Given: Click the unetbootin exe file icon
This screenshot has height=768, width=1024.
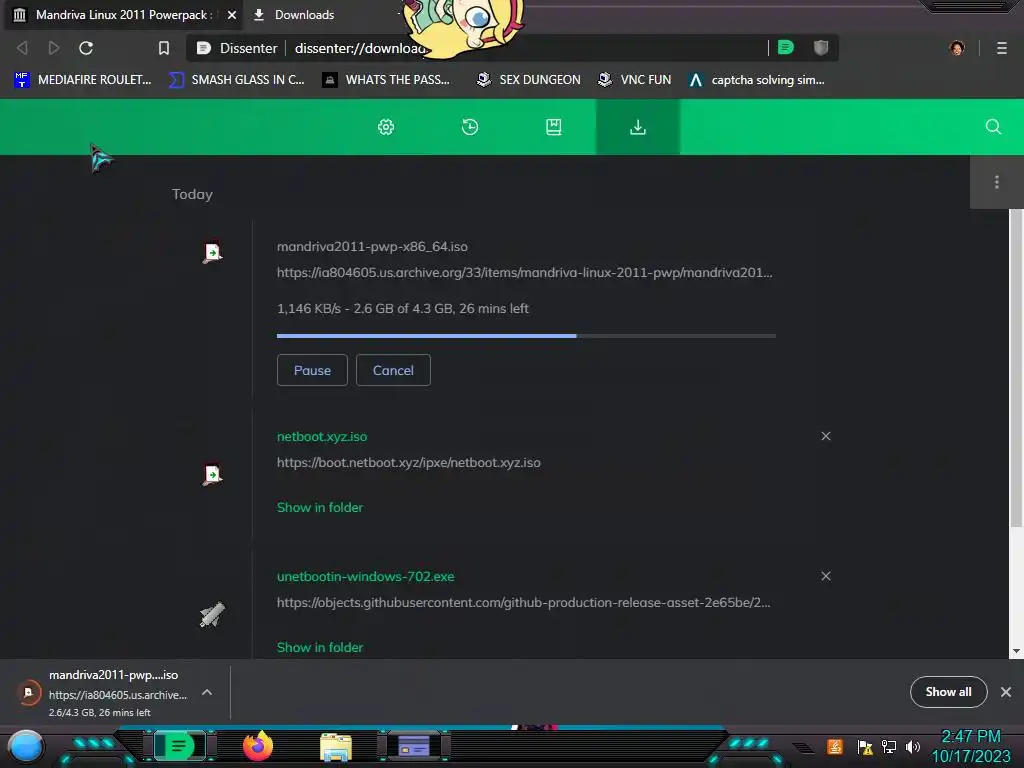Looking at the screenshot, I should click(x=212, y=614).
